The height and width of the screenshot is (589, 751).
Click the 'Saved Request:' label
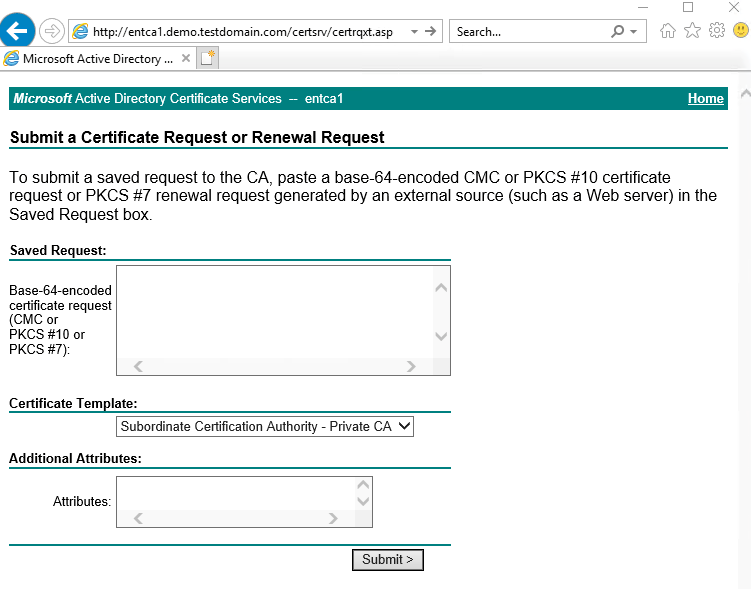(58, 250)
